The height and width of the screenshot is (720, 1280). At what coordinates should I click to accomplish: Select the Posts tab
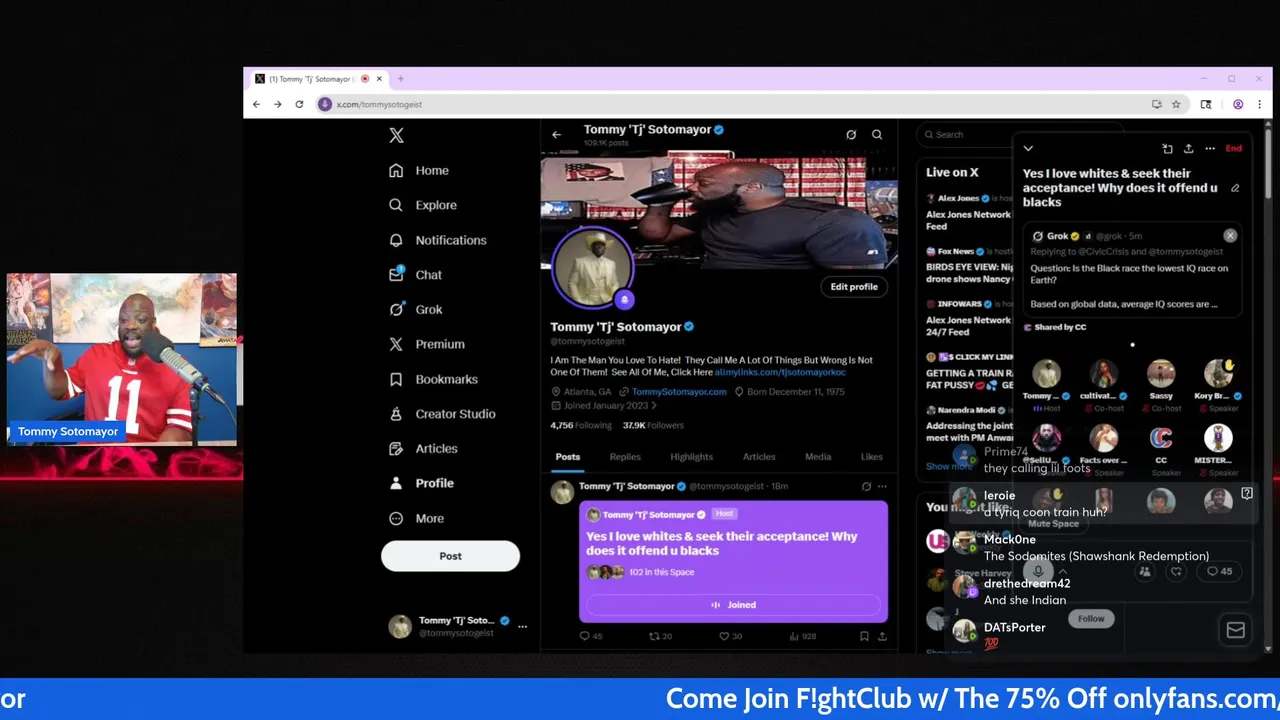pos(568,457)
